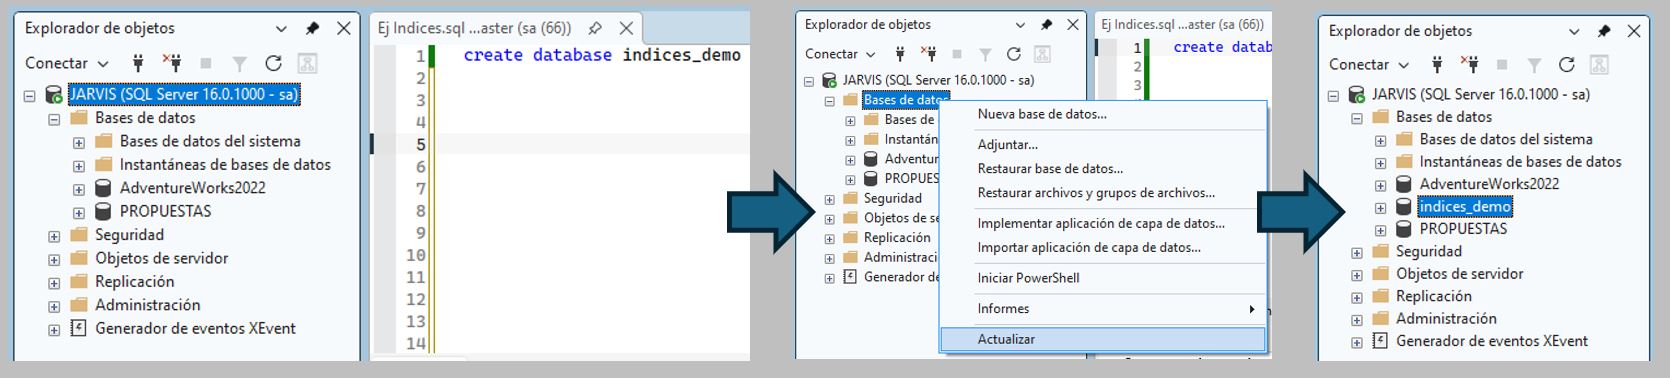Click stop square icon in left Explorador toolbar

click(206, 63)
